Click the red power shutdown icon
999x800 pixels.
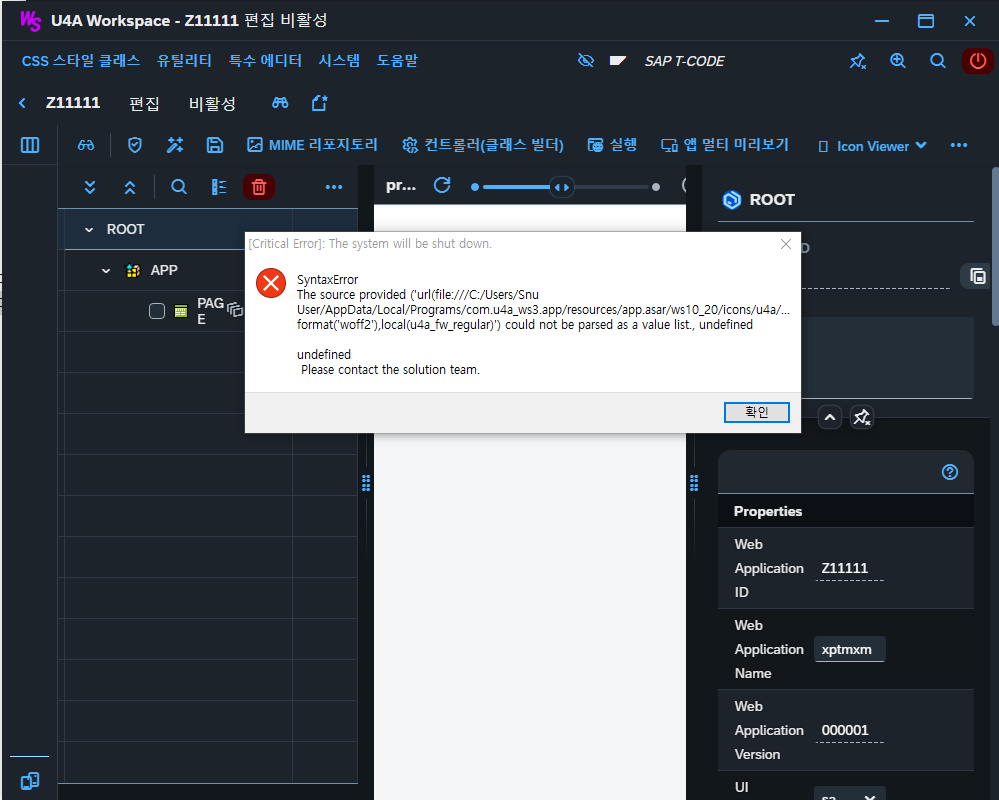click(977, 61)
